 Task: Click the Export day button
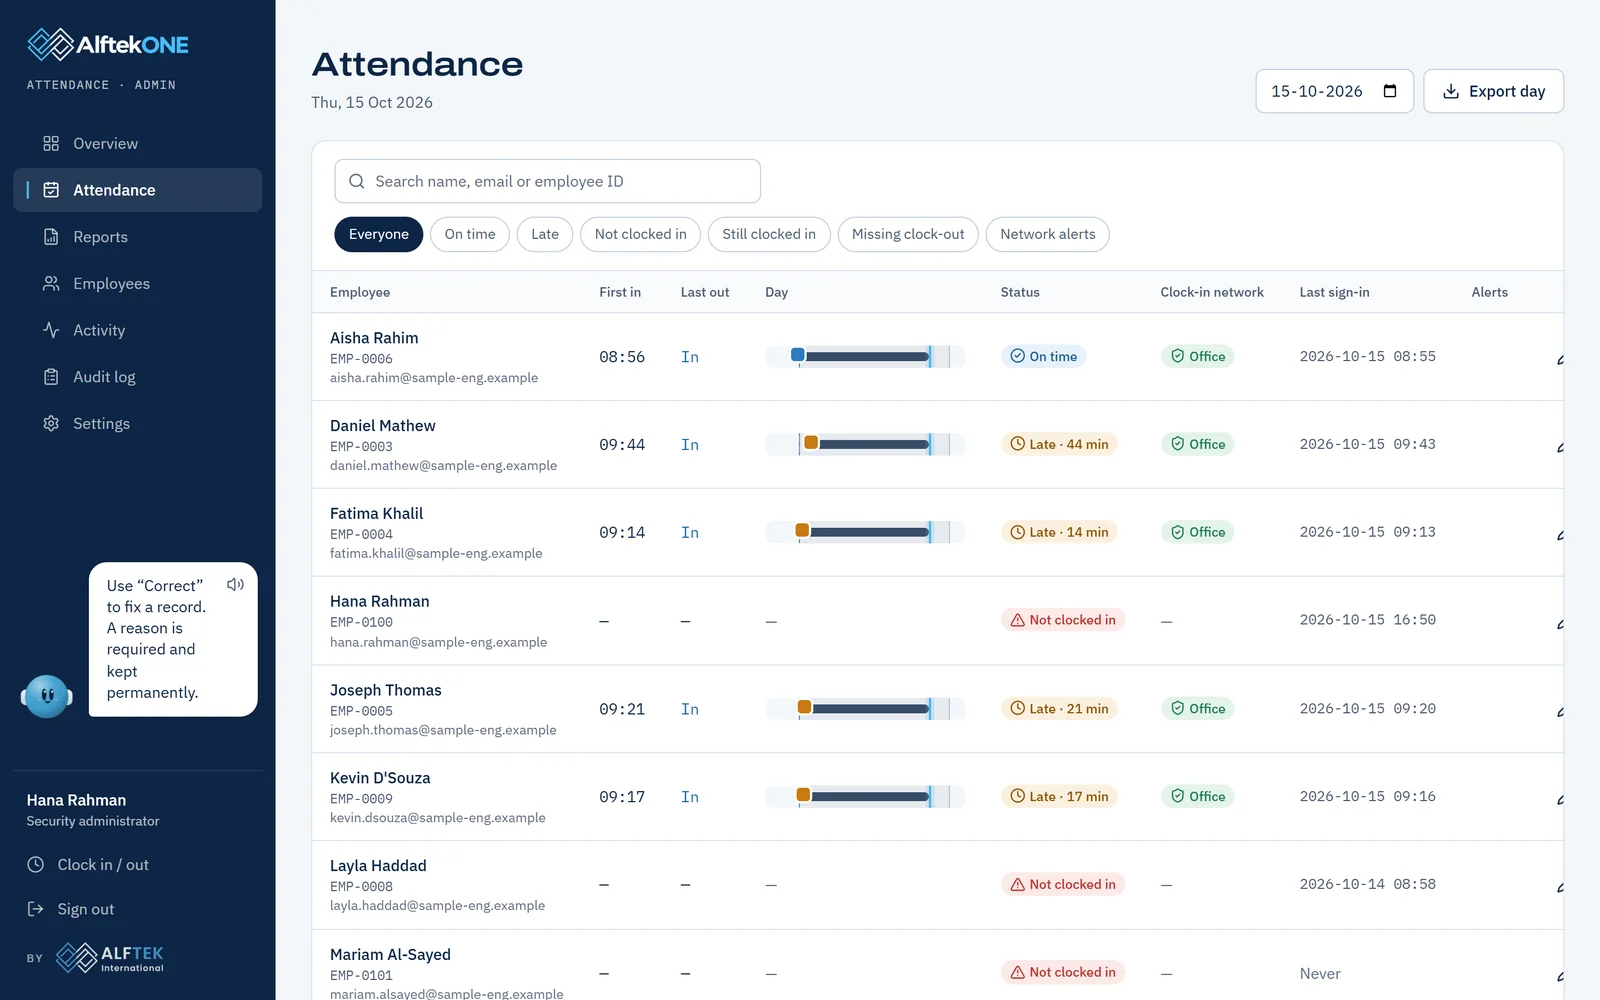coord(1493,91)
